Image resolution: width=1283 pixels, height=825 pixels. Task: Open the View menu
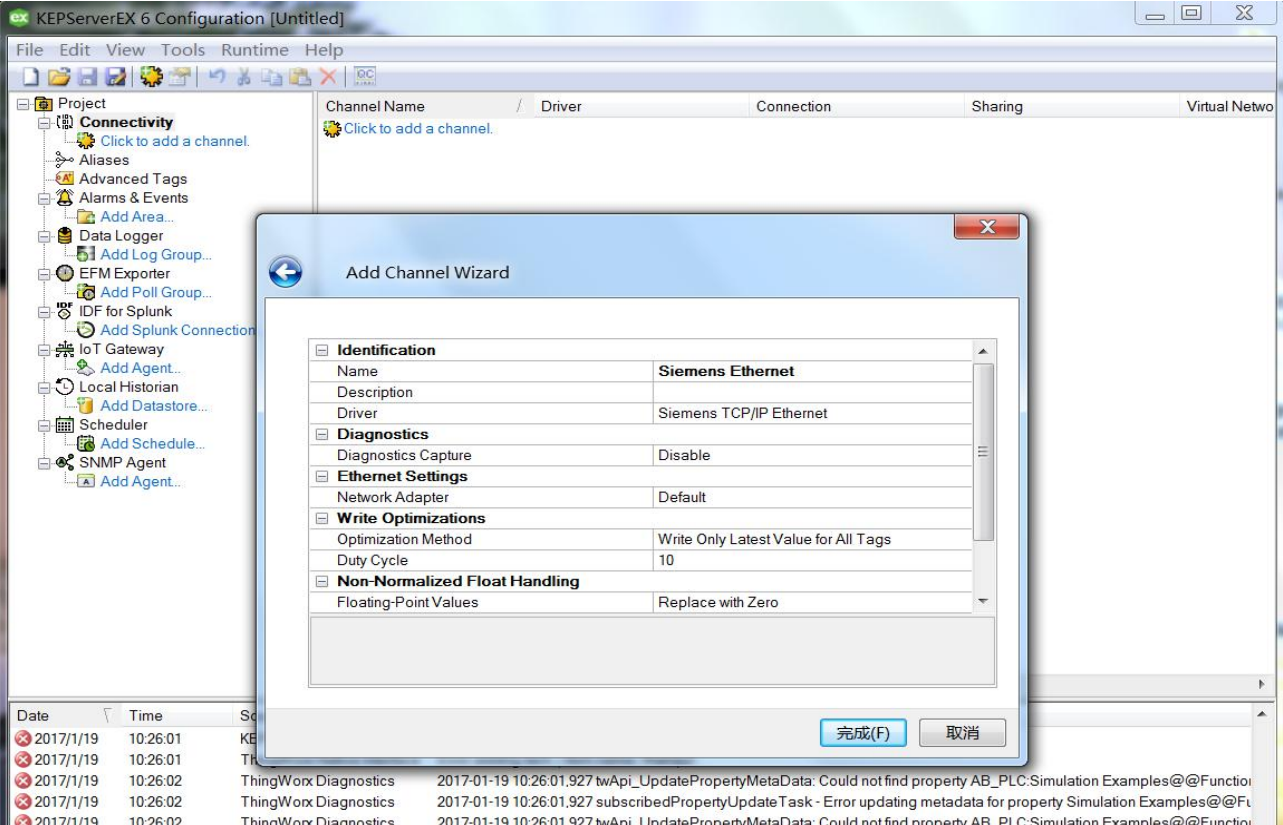(x=126, y=50)
